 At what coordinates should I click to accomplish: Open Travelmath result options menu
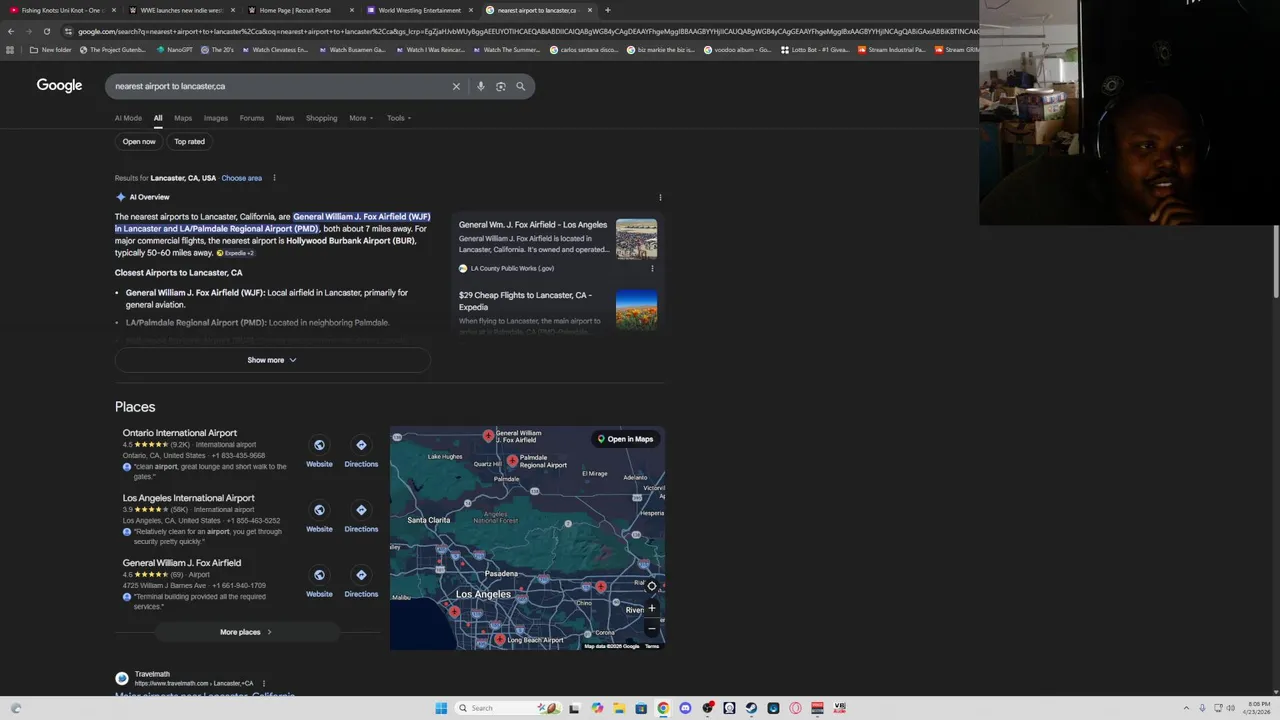click(264, 683)
